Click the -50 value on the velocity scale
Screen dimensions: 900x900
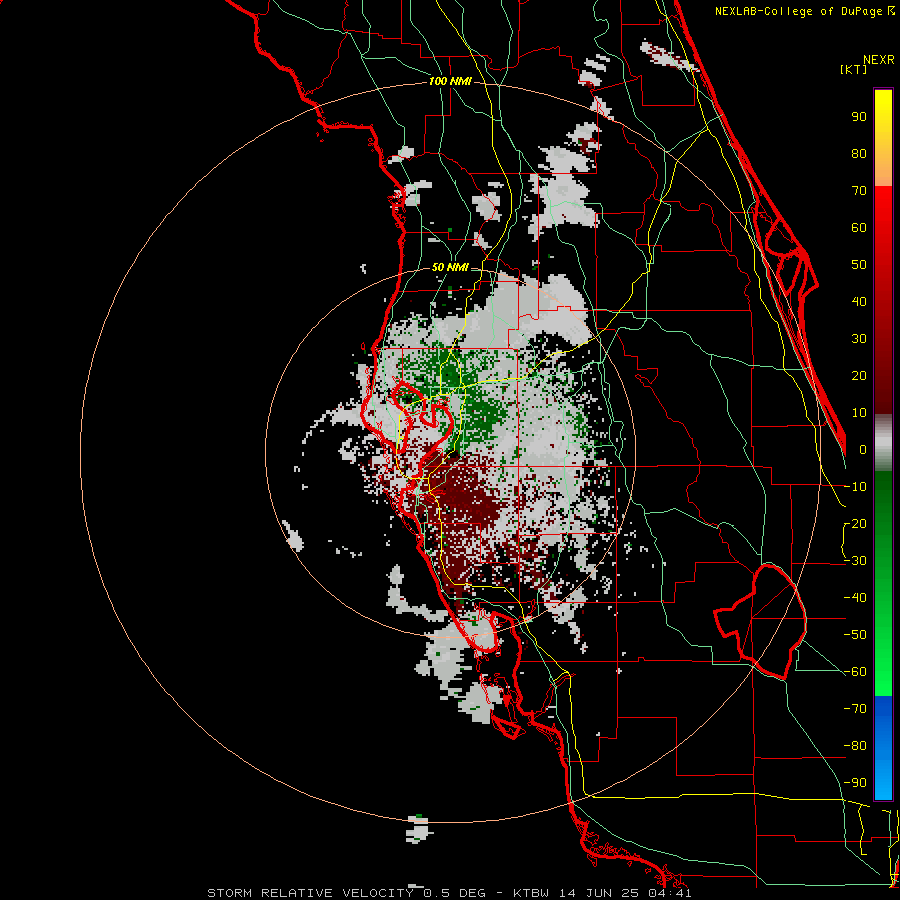855,635
